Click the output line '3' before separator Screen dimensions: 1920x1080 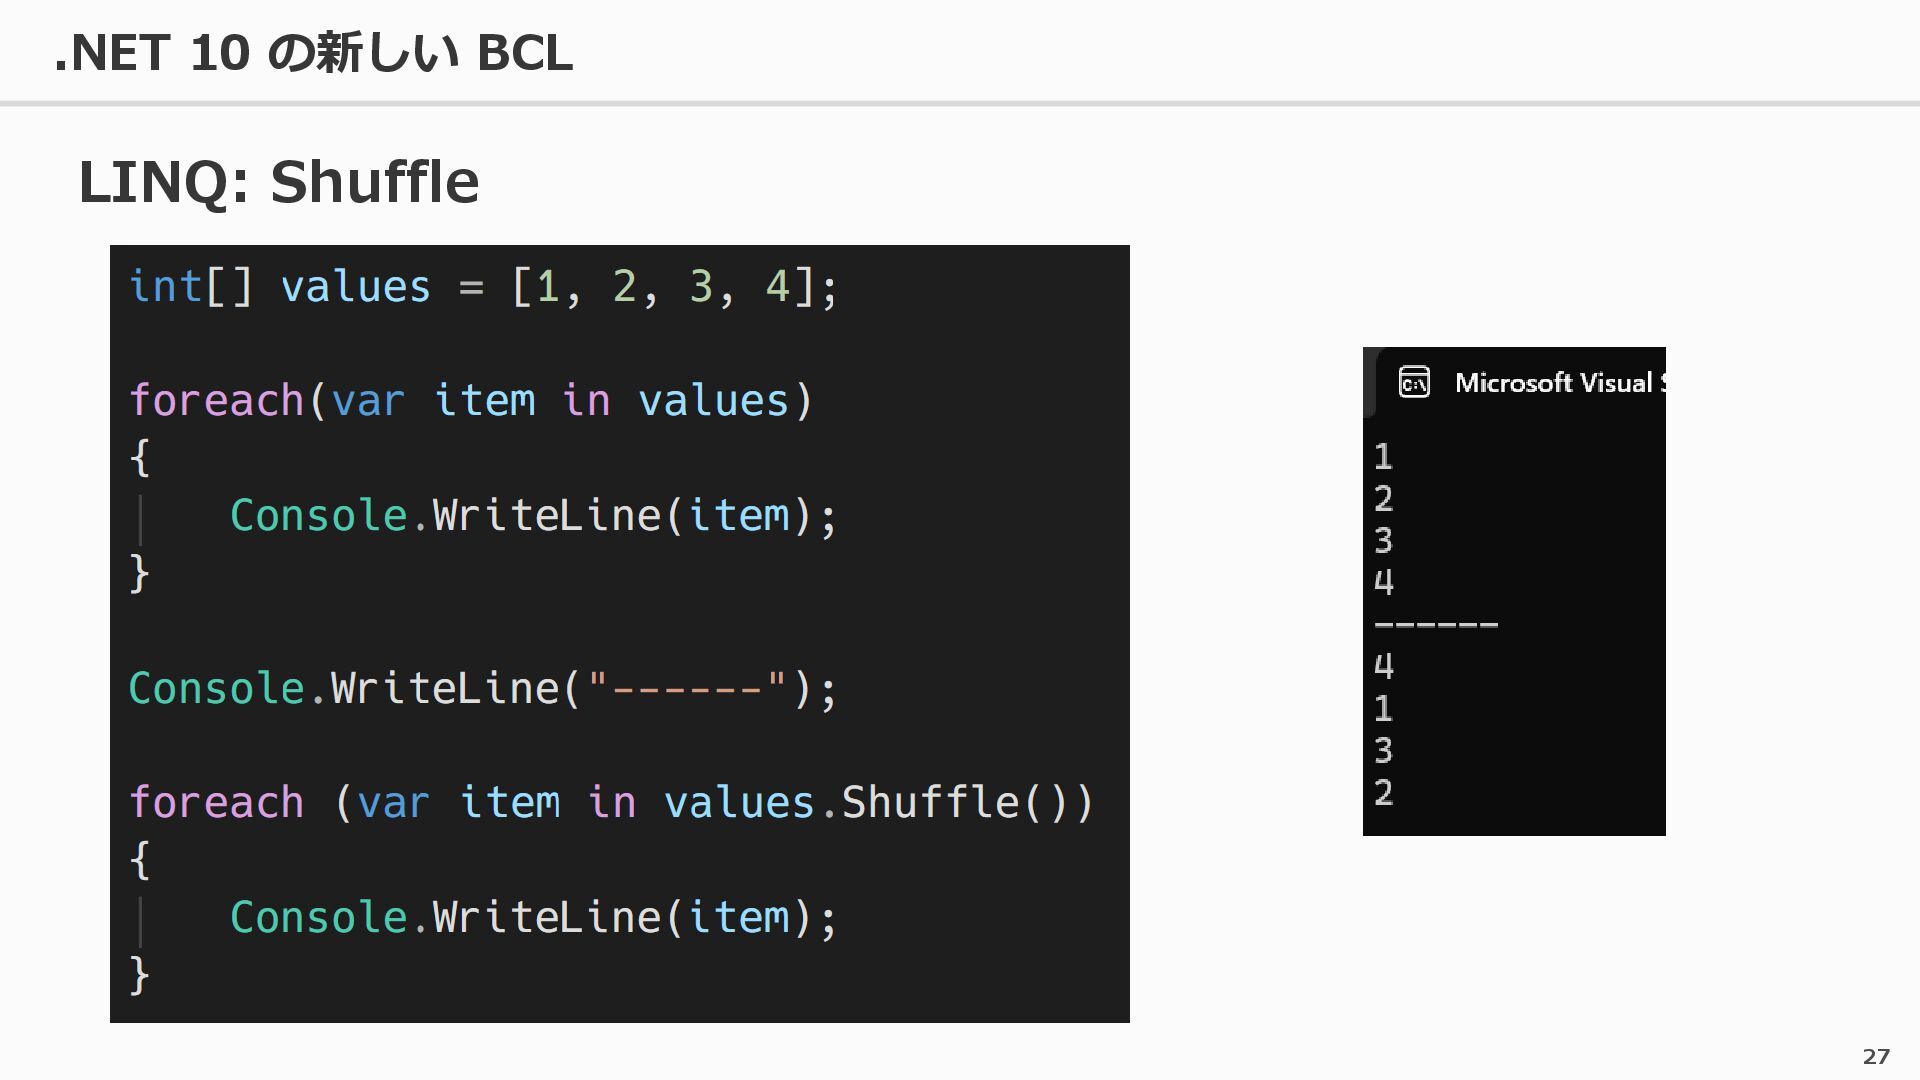pyautogui.click(x=1384, y=541)
